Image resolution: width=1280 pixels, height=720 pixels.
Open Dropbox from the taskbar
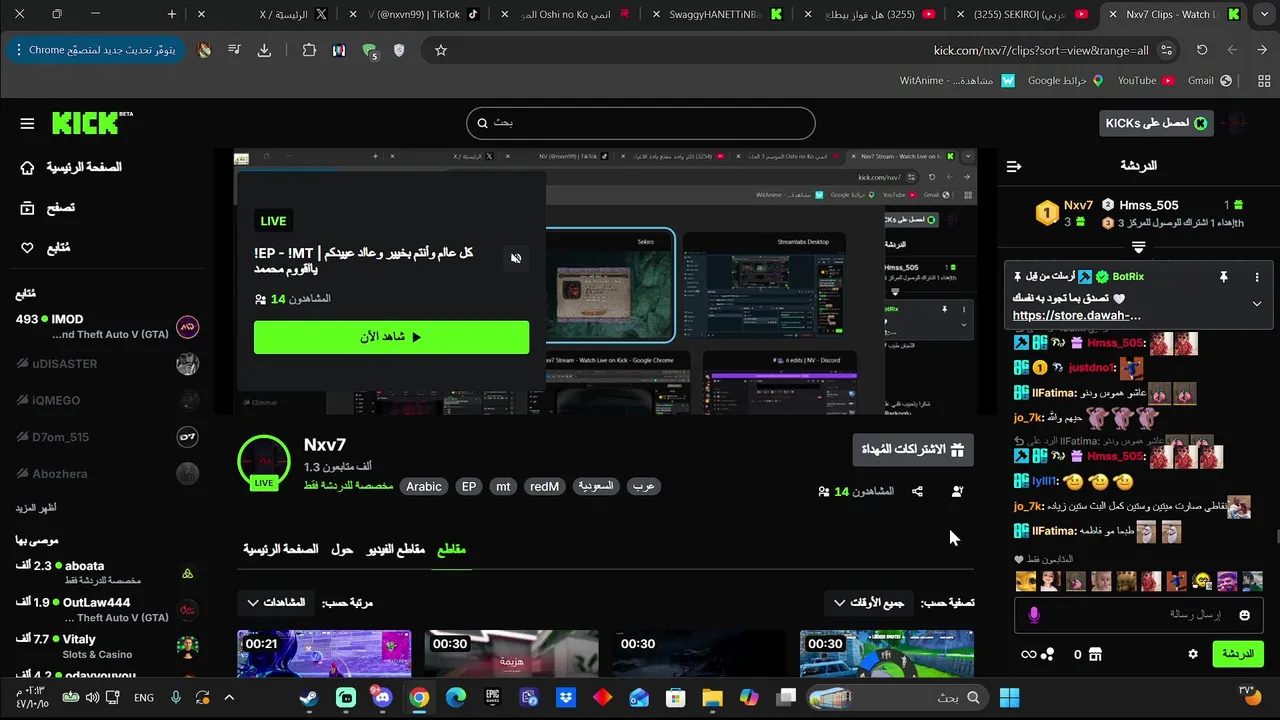(x=566, y=698)
